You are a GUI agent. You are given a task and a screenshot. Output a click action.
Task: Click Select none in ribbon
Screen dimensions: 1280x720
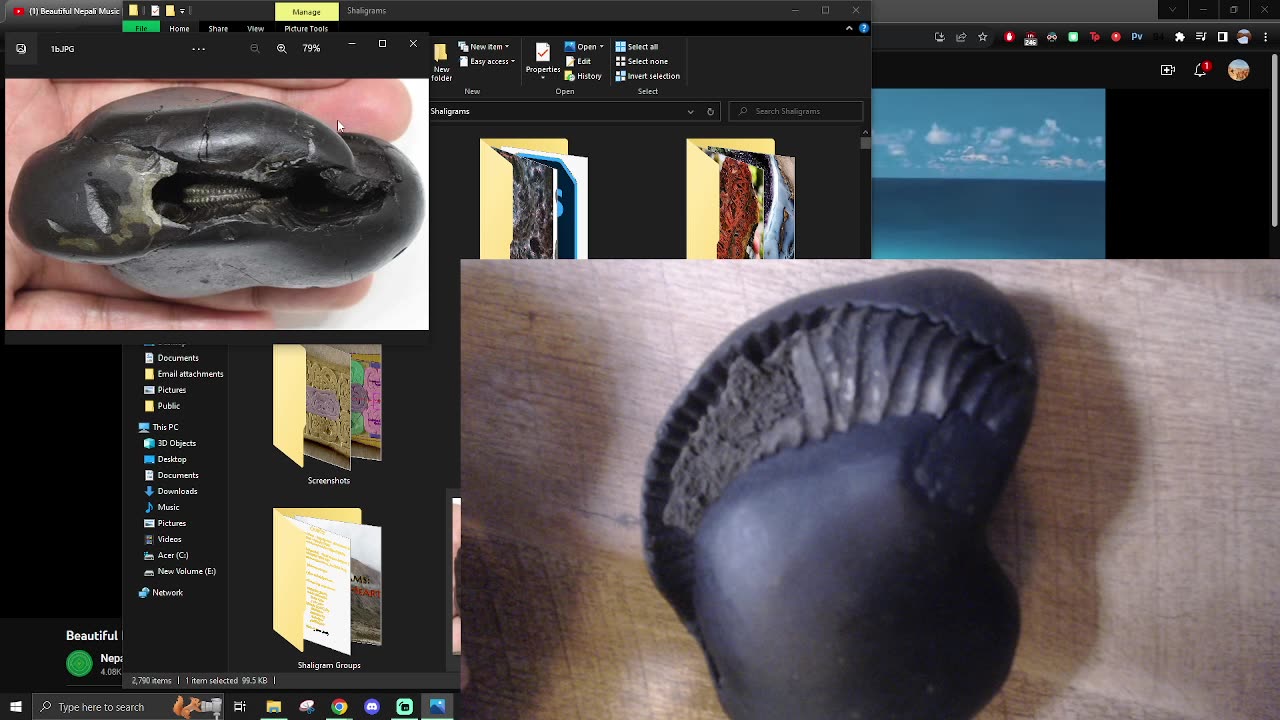pos(641,61)
